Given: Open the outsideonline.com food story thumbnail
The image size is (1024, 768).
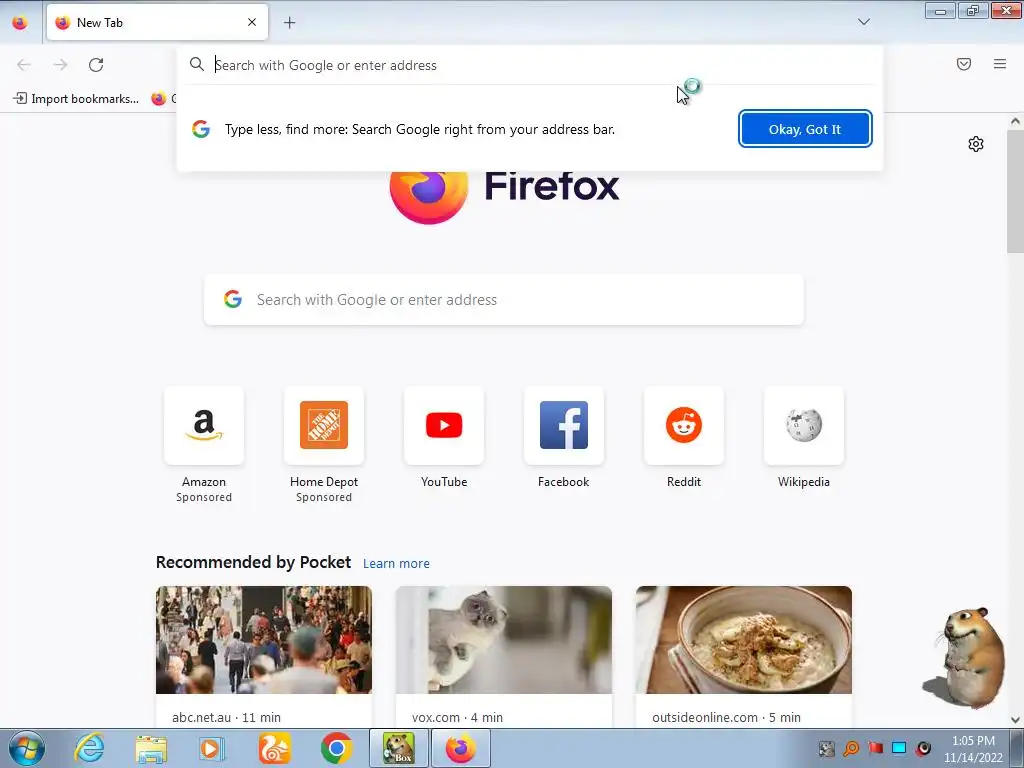Looking at the screenshot, I should (x=744, y=640).
